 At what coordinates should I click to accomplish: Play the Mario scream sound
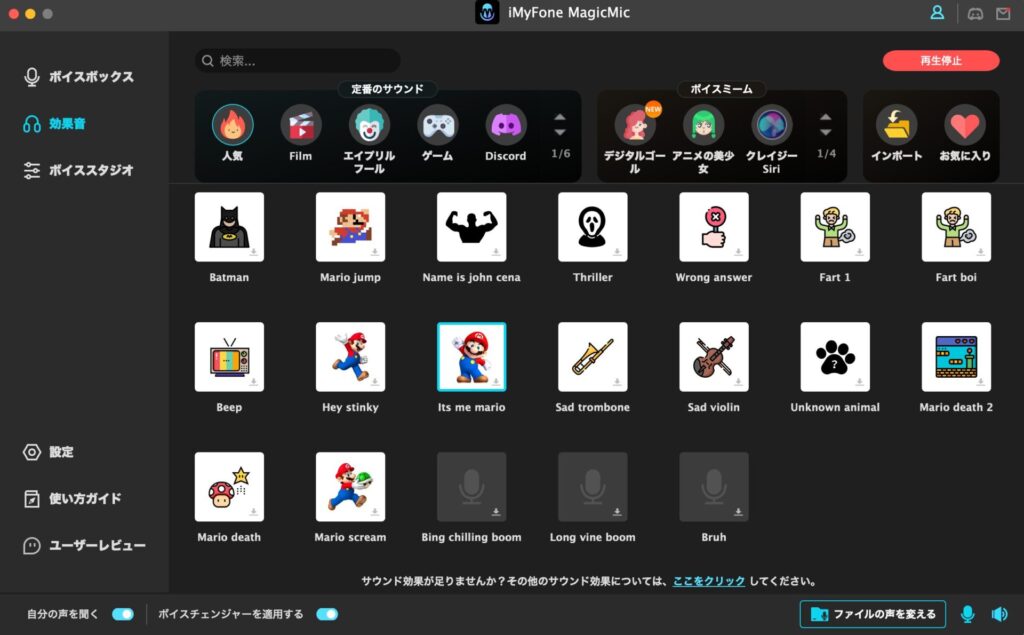[350, 487]
